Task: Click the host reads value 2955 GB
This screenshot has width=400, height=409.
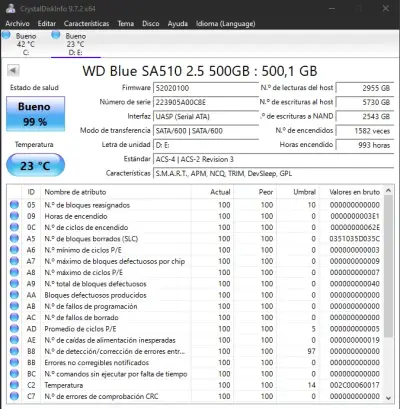Action: (x=365, y=88)
